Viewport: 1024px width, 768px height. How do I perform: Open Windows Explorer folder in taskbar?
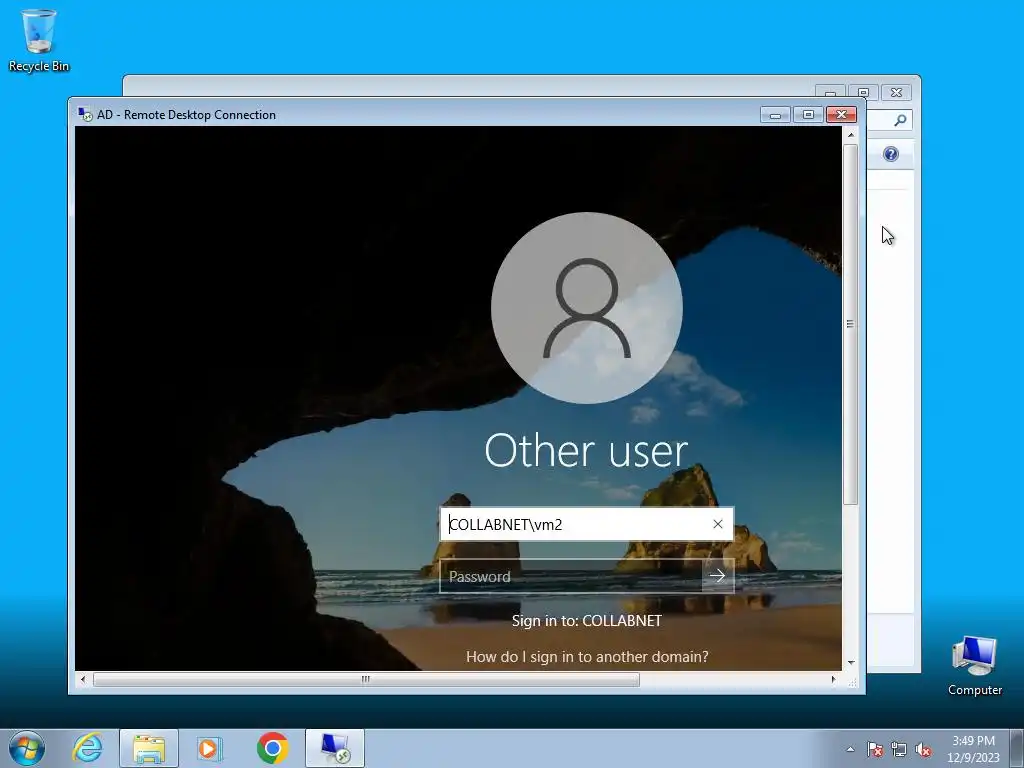[149, 748]
